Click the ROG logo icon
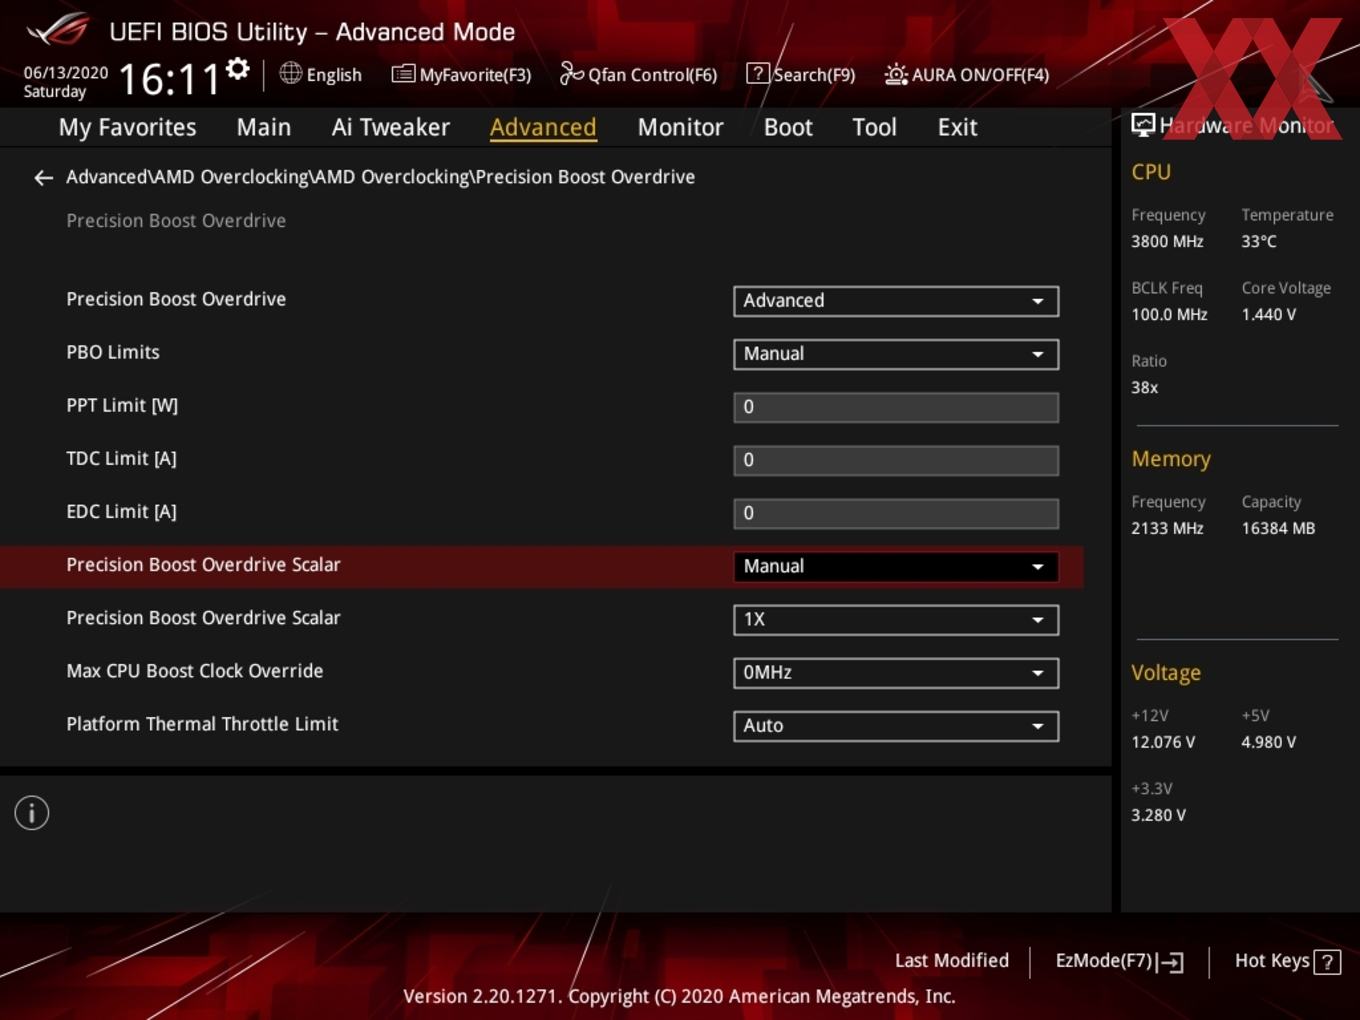 58,30
